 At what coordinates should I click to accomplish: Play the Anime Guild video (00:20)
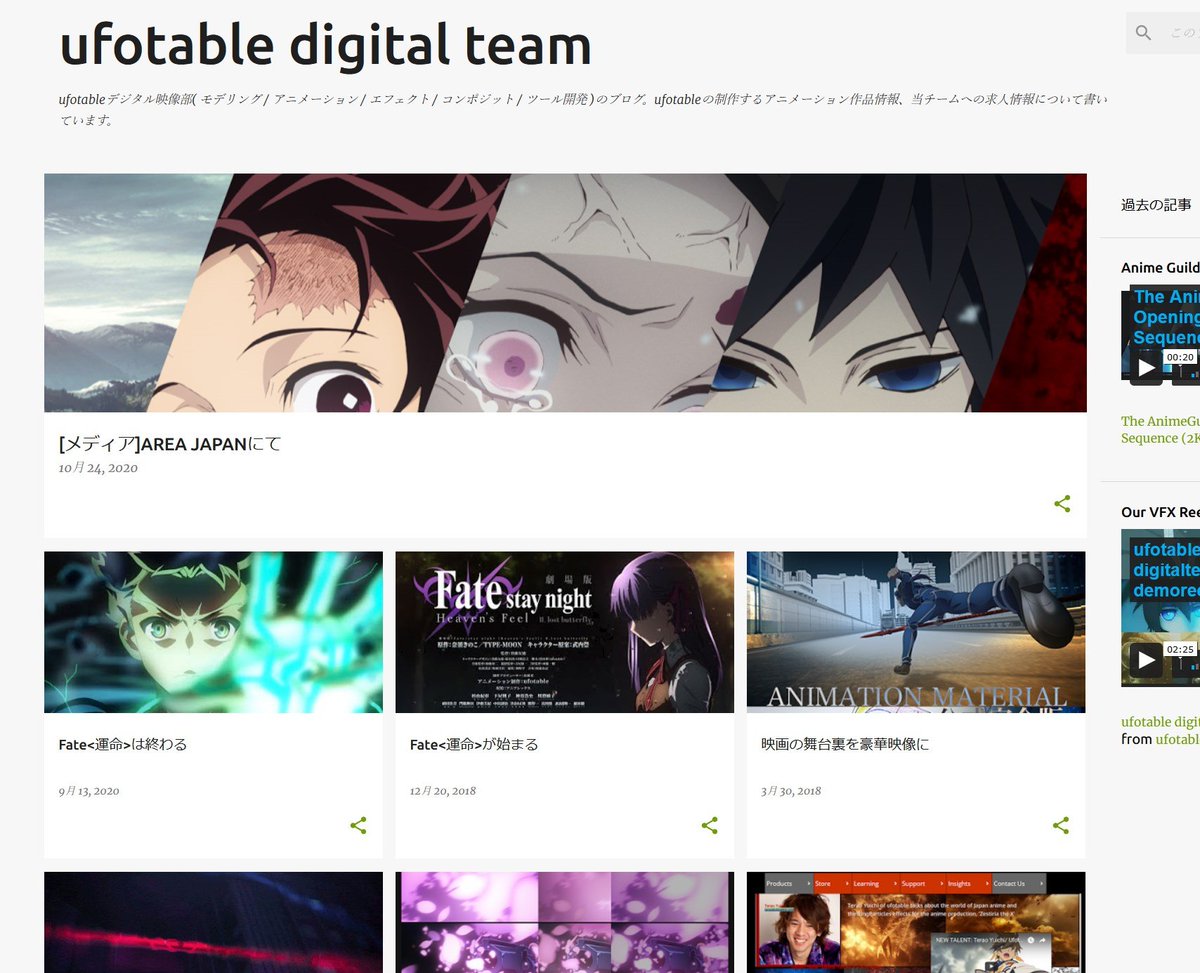click(1146, 367)
